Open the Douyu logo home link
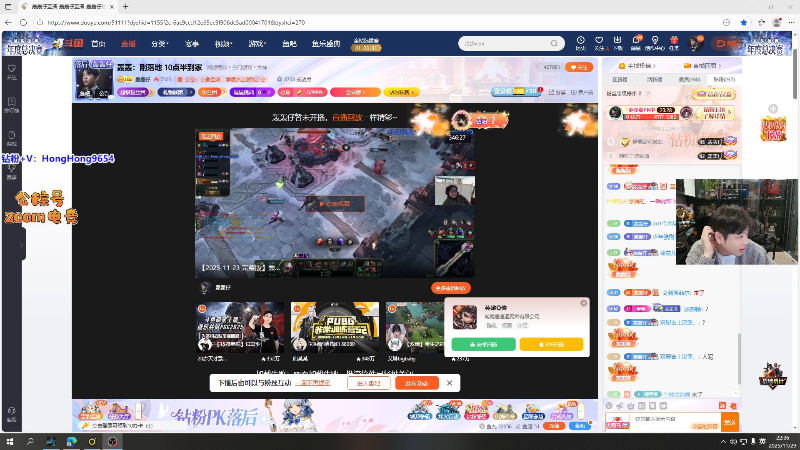Screen dimensions: 800x450 tap(67, 43)
